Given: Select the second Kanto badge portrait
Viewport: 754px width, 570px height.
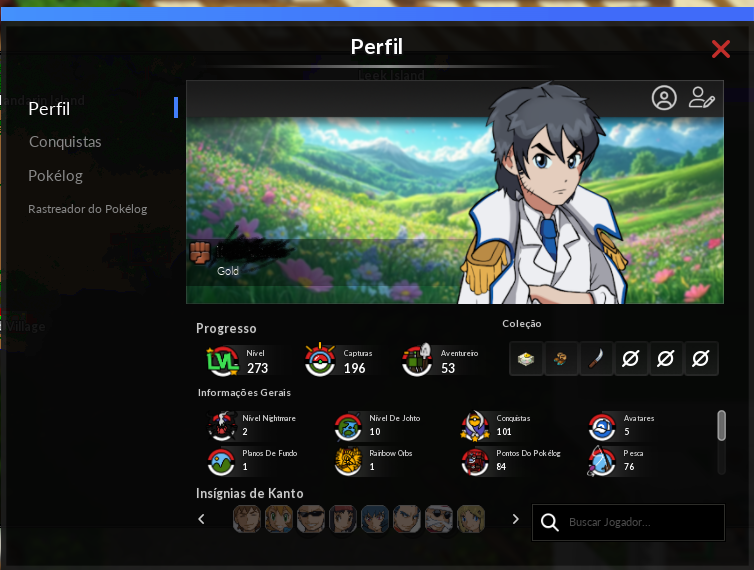Looking at the screenshot, I should 279,519.
